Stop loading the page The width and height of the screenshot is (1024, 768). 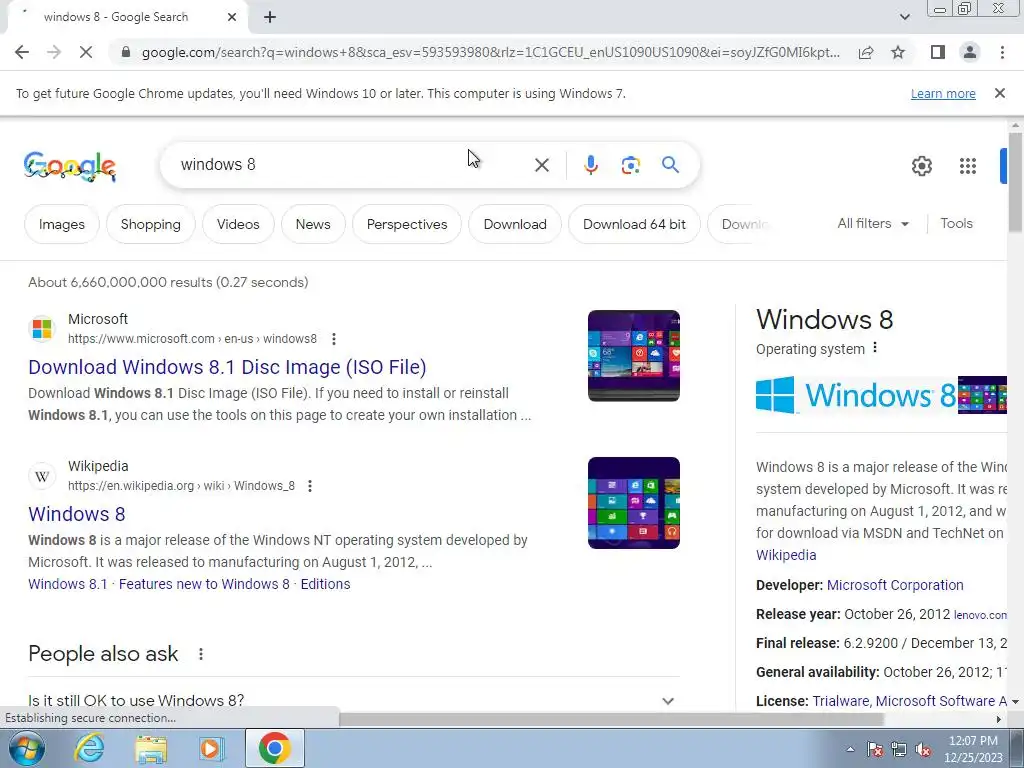86,52
